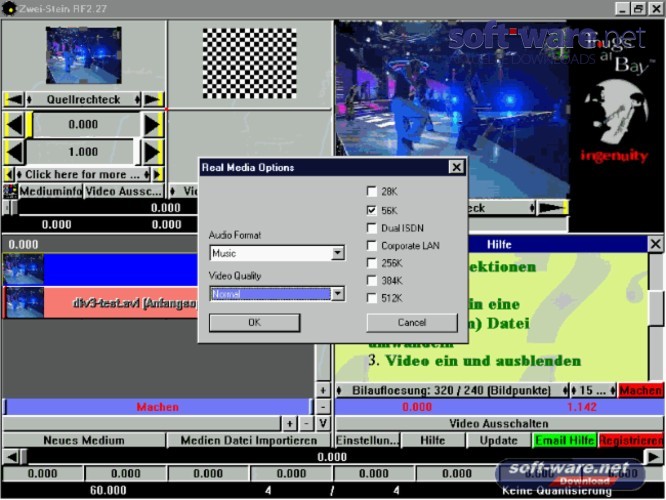Click Neues Medium button
Viewport: 666px width, 500px height.
(84, 441)
